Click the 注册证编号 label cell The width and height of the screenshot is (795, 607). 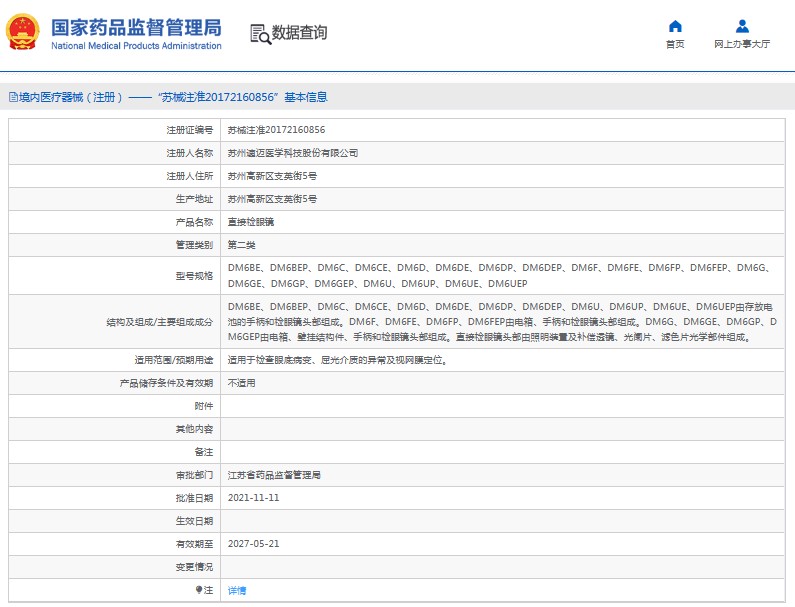pyautogui.click(x=115, y=130)
